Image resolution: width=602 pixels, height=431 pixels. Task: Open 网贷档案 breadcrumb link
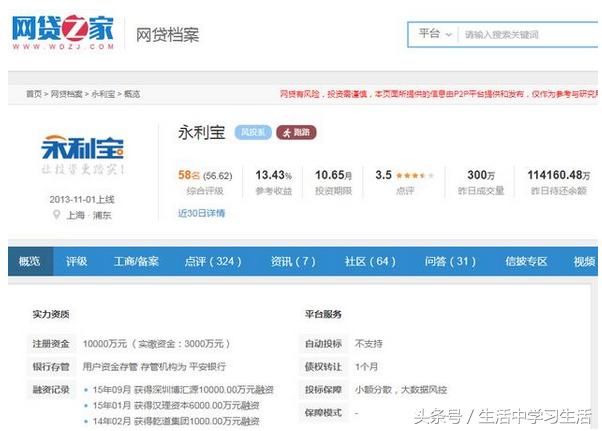tap(66, 94)
